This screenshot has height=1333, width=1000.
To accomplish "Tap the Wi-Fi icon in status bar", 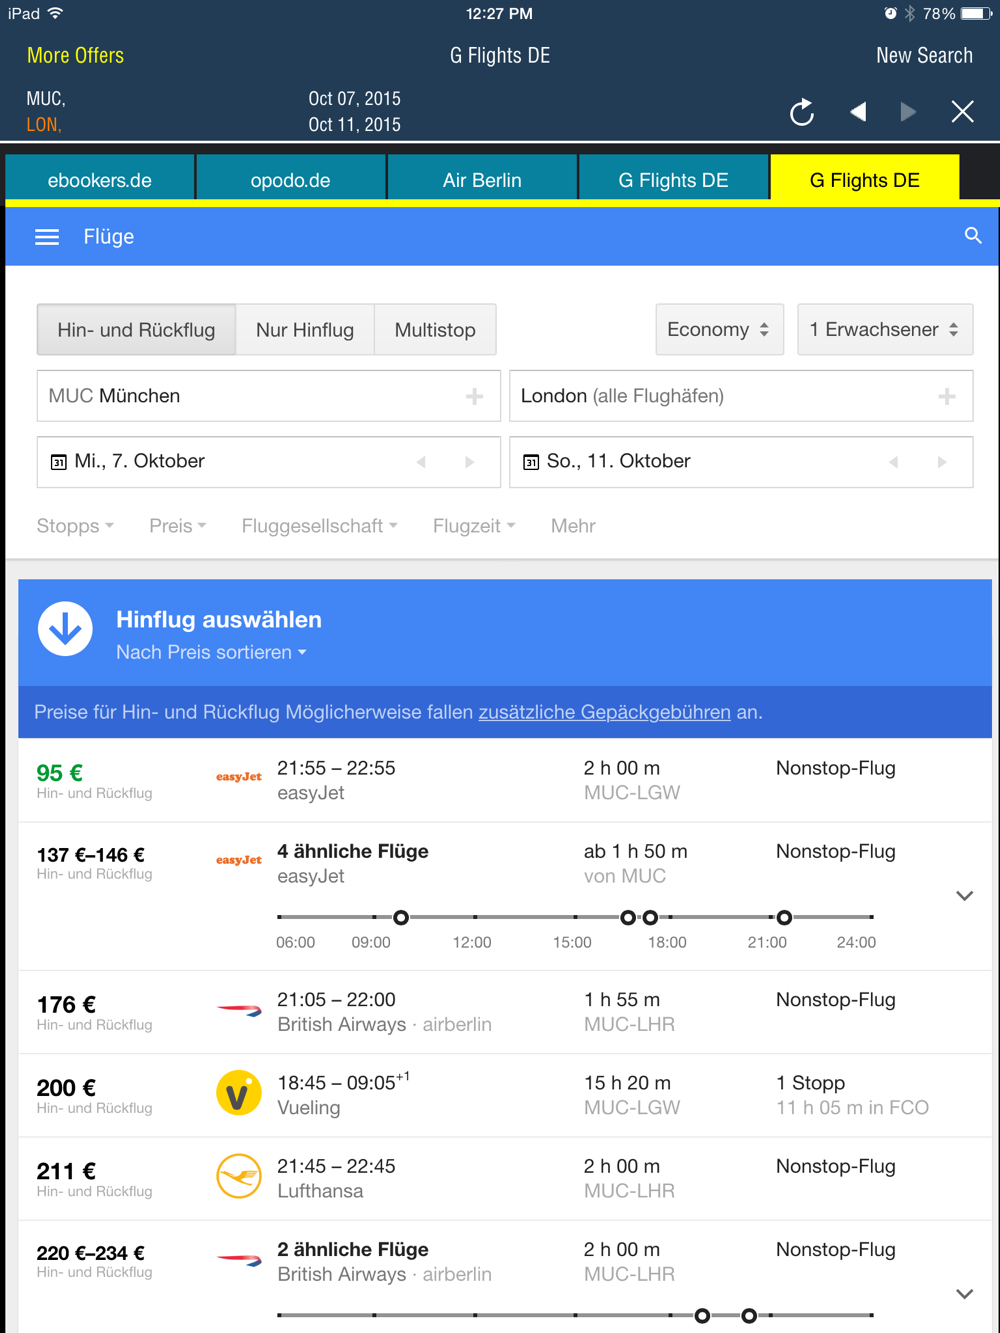I will pyautogui.click(x=56, y=13).
